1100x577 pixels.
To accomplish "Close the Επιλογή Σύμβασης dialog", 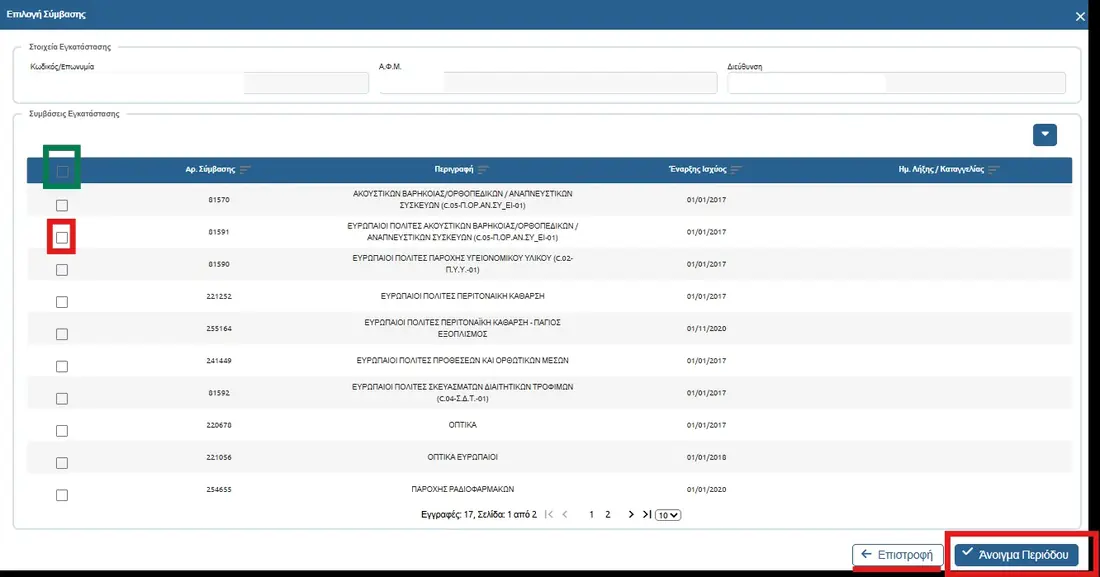I will click(x=1080, y=16).
